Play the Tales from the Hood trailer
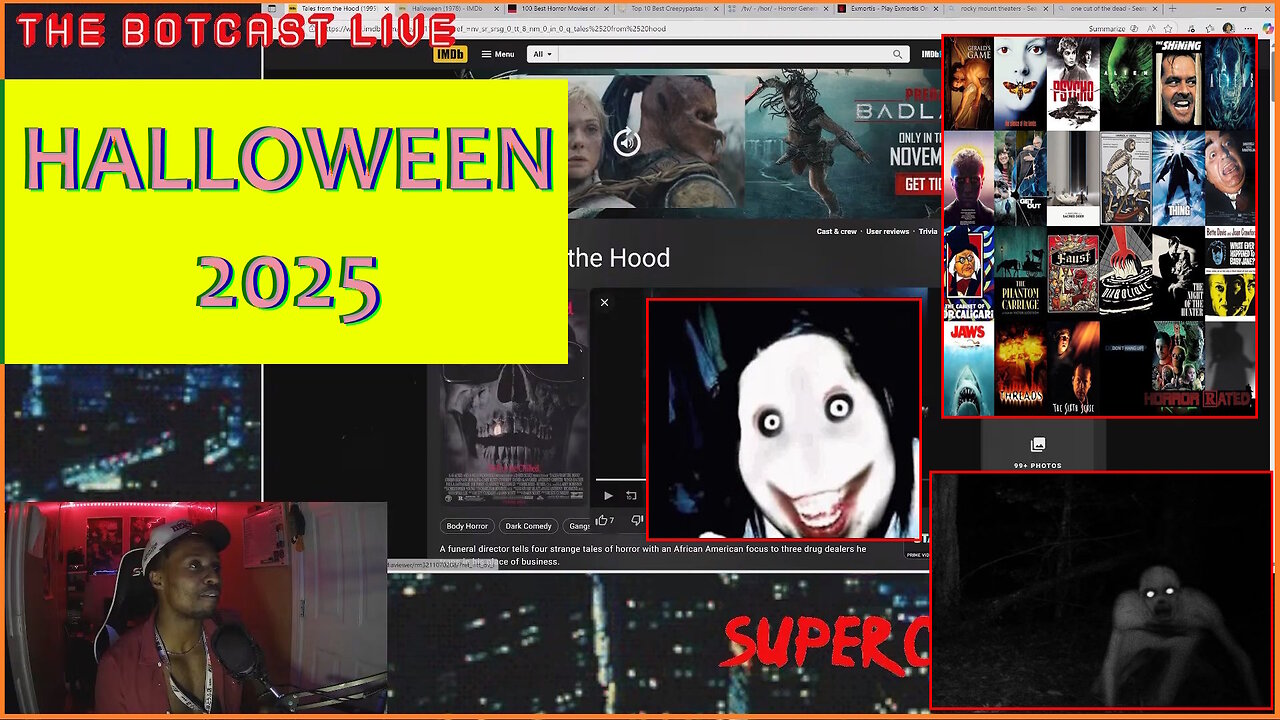The width and height of the screenshot is (1280, 720). (x=608, y=495)
